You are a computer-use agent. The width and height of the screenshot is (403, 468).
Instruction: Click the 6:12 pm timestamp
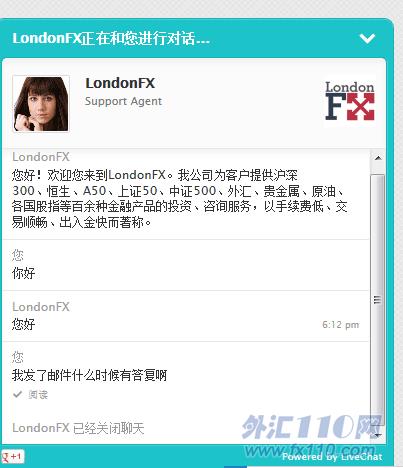click(341, 325)
